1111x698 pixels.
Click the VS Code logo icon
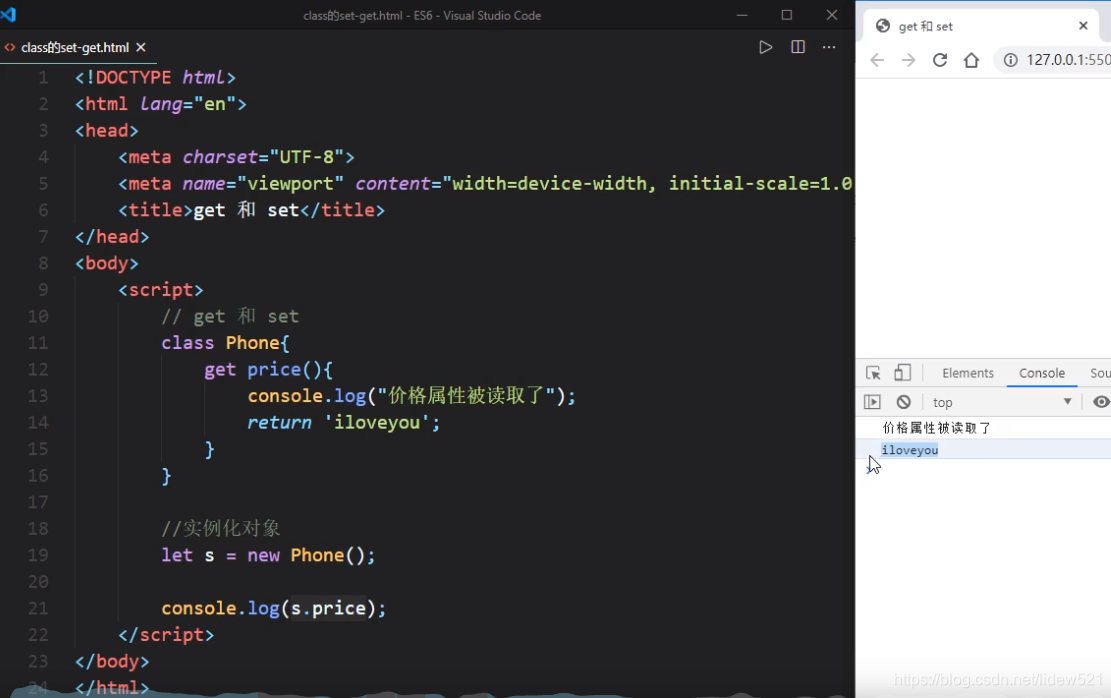point(9,14)
